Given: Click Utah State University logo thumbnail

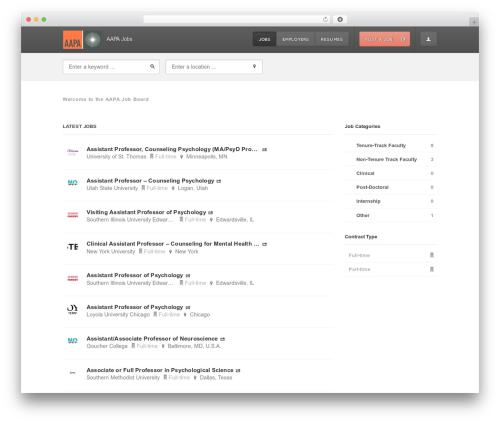Looking at the screenshot, I should point(73,183).
